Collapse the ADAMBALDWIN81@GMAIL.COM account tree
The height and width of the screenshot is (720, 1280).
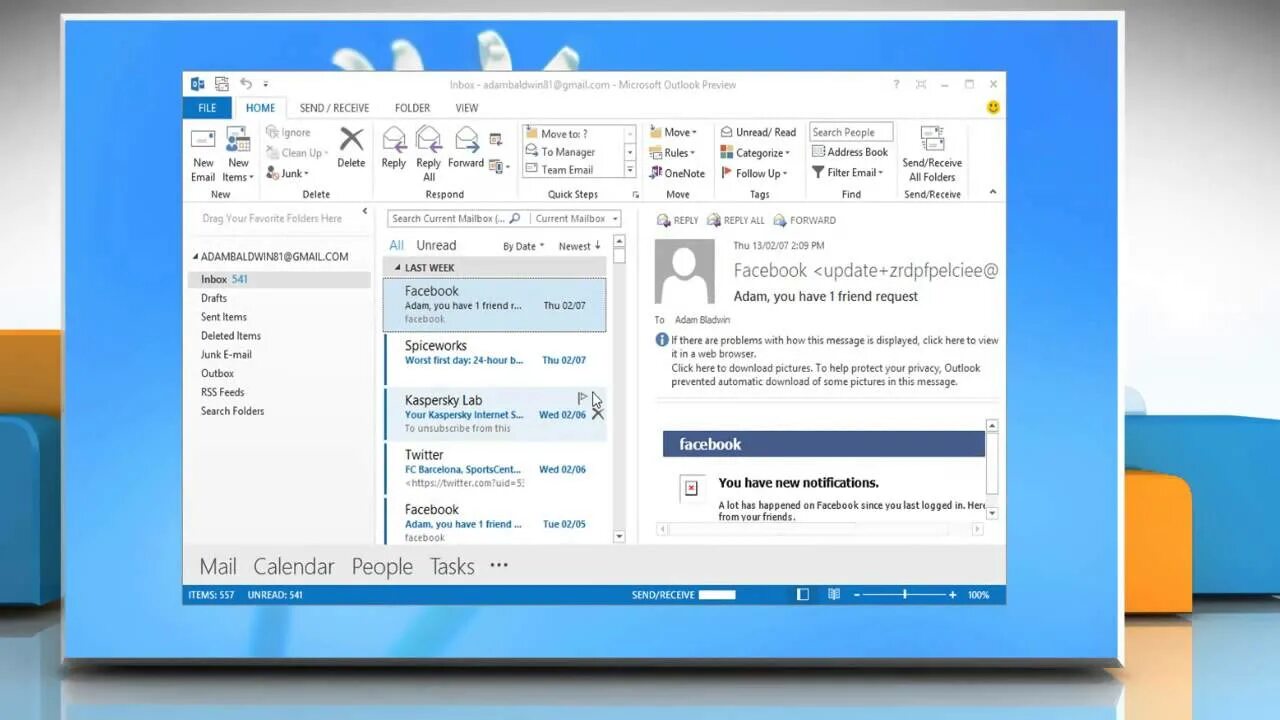[x=195, y=257]
